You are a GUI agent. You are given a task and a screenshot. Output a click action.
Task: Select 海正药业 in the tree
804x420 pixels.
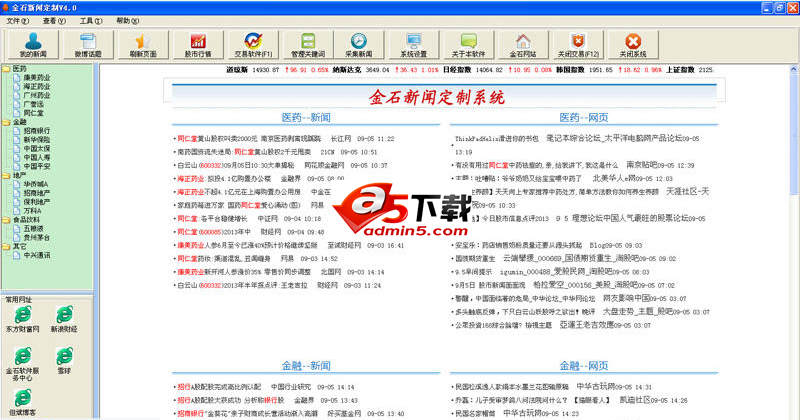click(x=37, y=86)
